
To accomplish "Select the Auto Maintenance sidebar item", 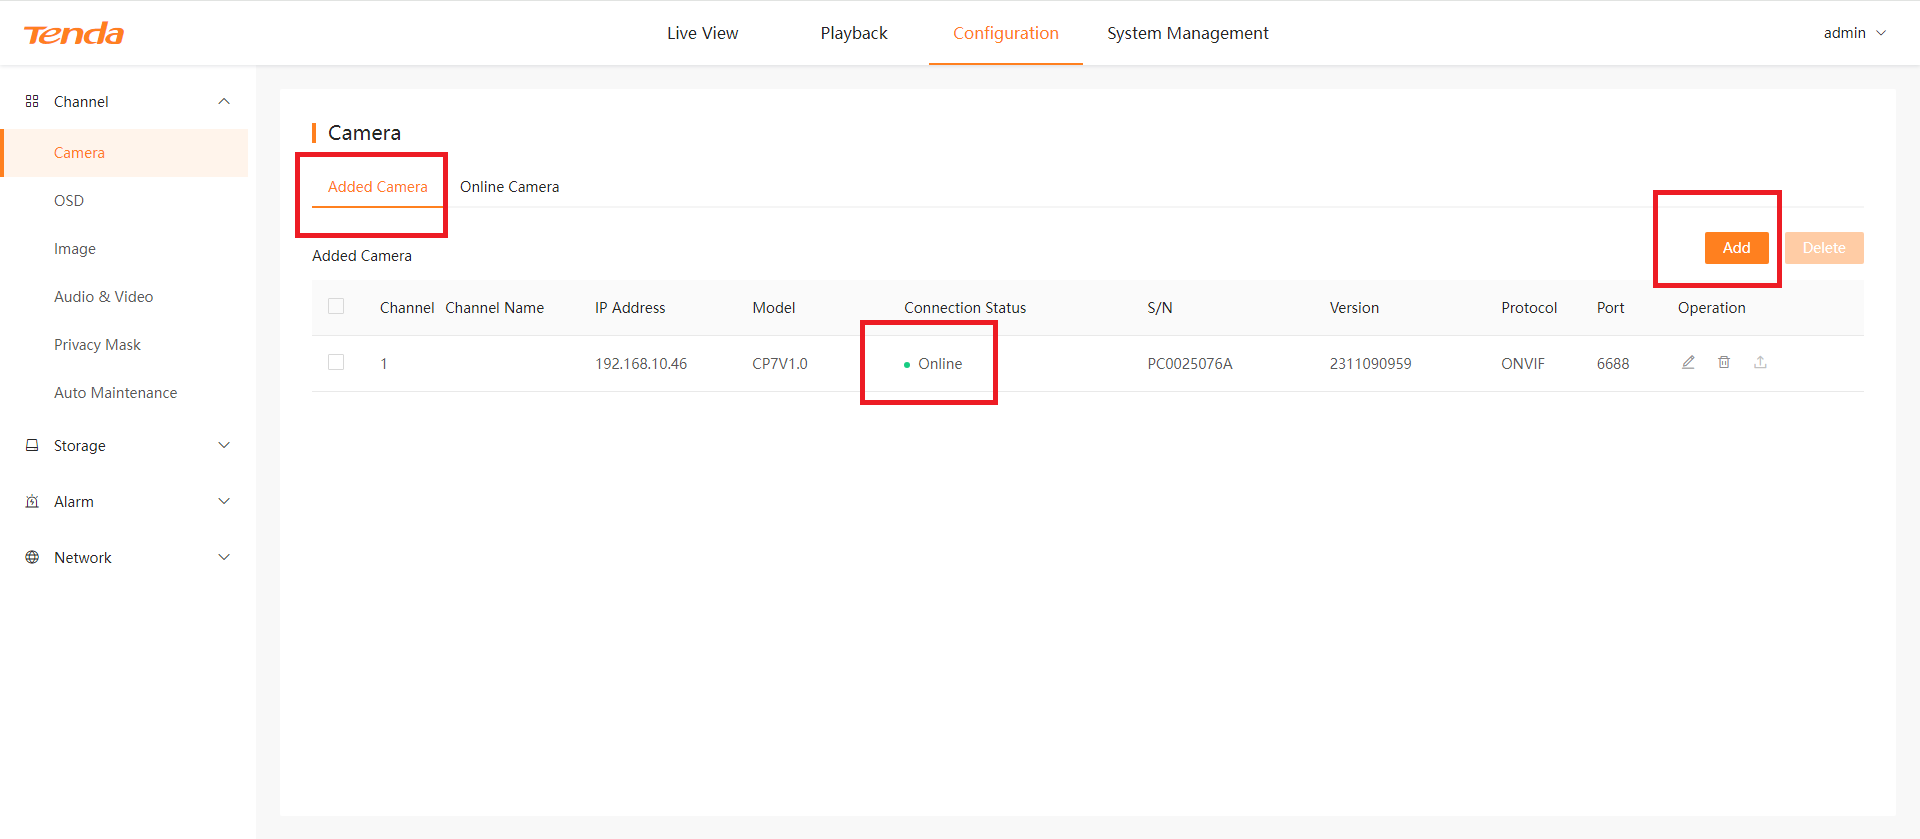I will 115,393.
